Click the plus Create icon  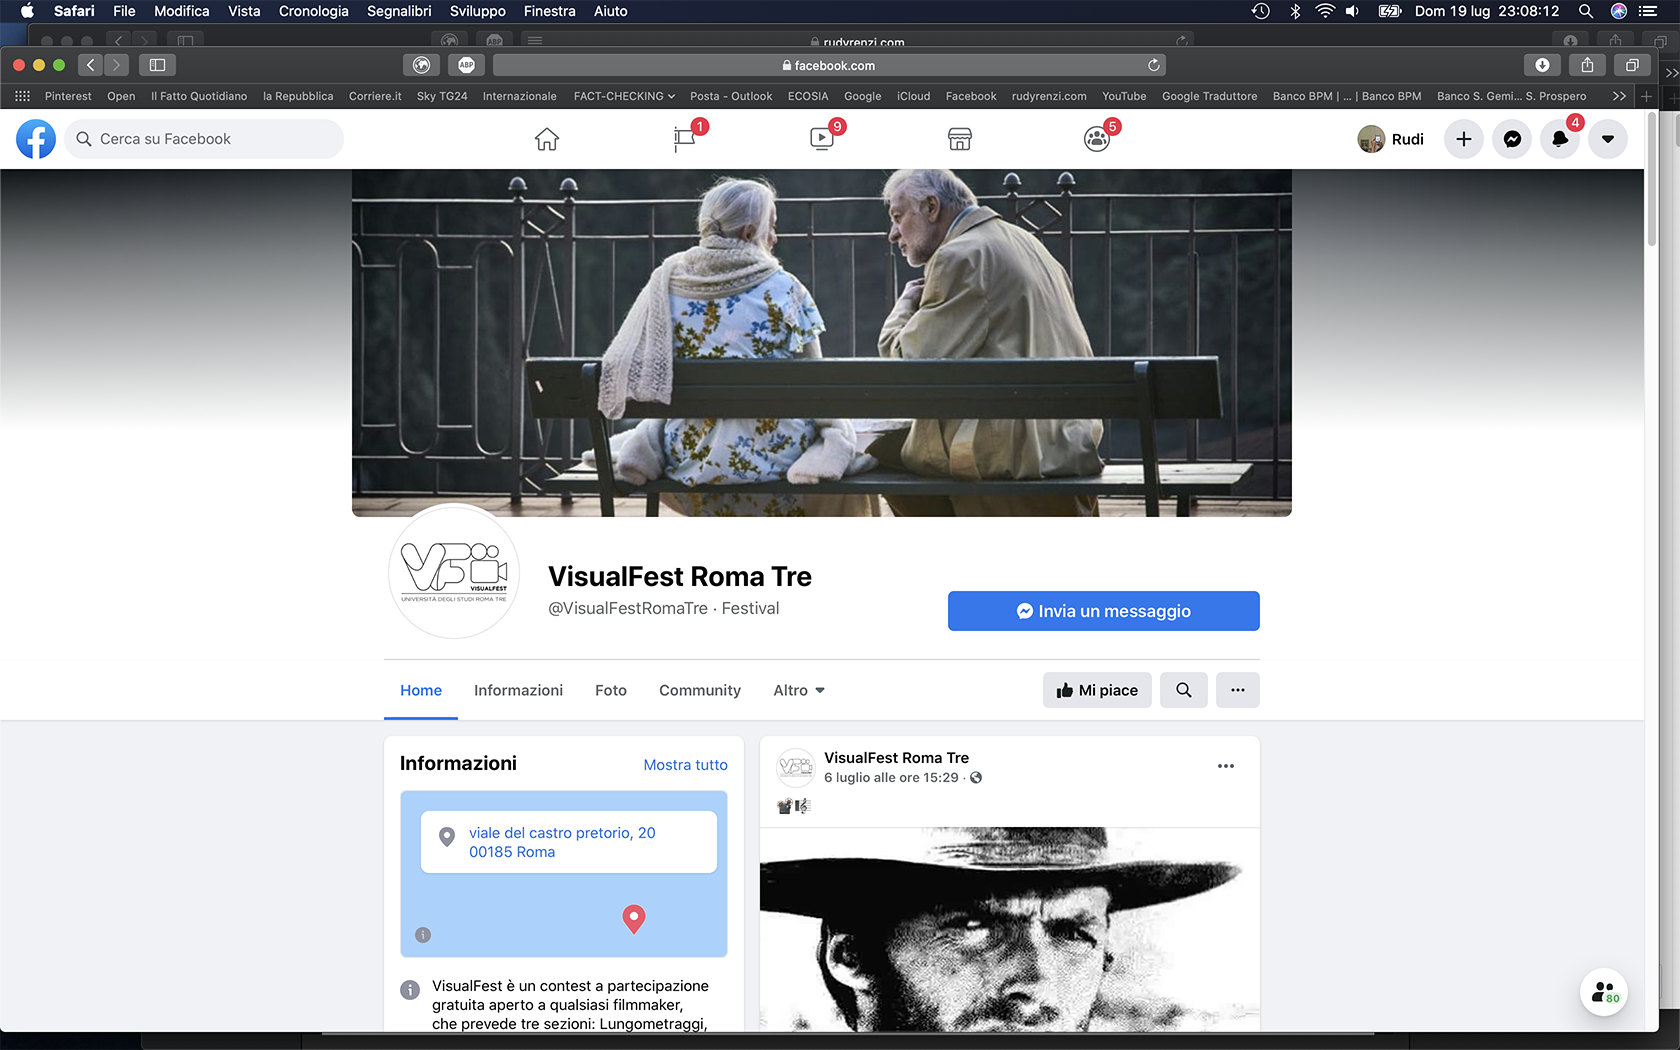[1464, 139]
